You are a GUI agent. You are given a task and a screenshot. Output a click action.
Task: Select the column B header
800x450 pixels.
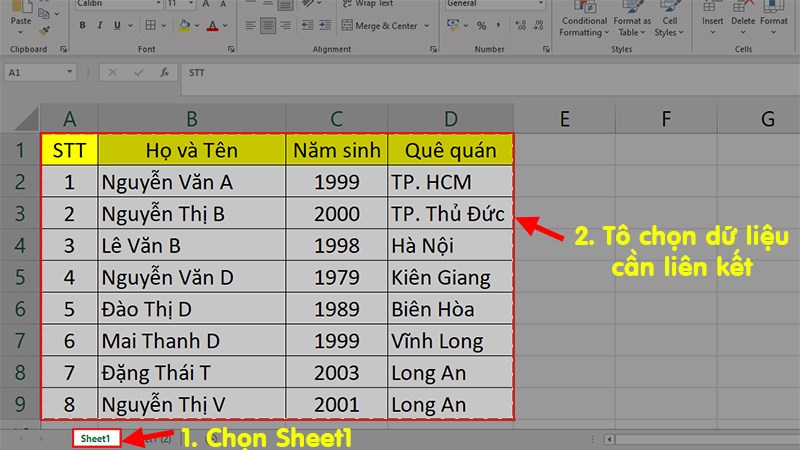pyautogui.click(x=192, y=119)
